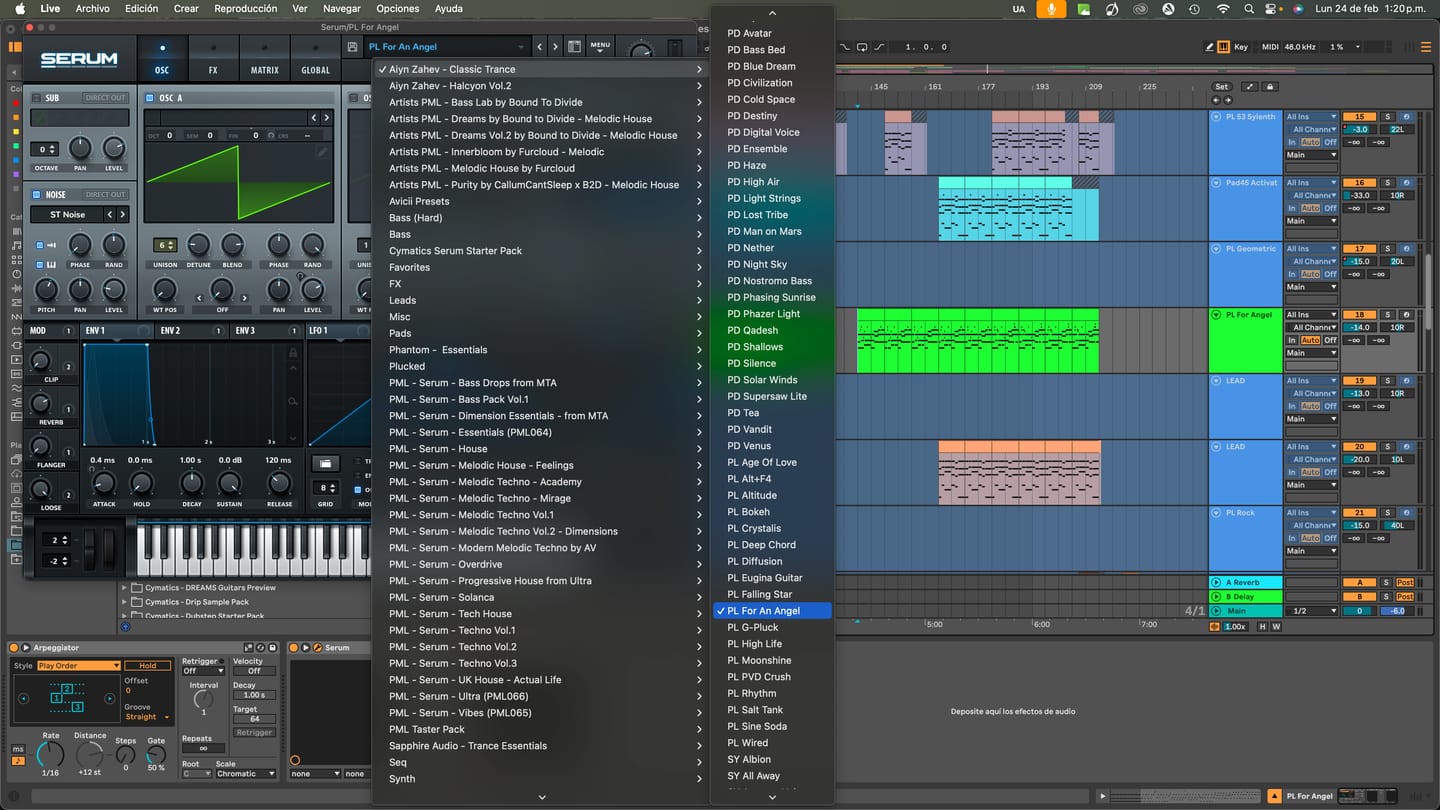Solo track 18 PL For Angel
1440x810 pixels.
click(1387, 315)
